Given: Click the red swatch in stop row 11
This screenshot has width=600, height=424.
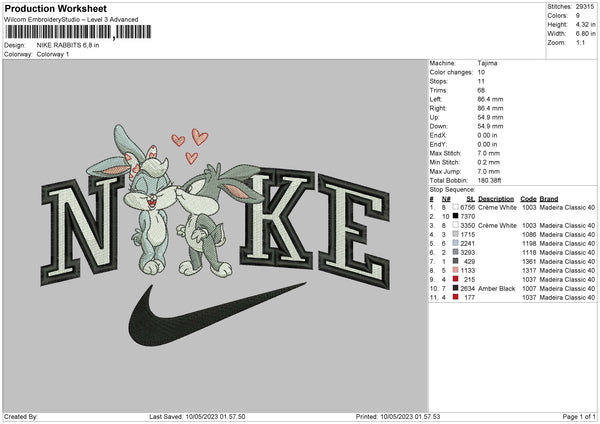Looking at the screenshot, I should click(x=453, y=297).
